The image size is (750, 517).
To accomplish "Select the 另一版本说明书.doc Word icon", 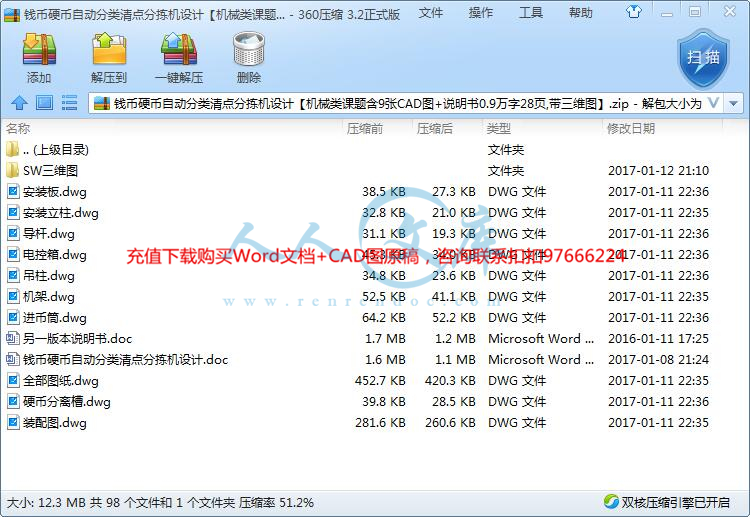I will pos(13,339).
